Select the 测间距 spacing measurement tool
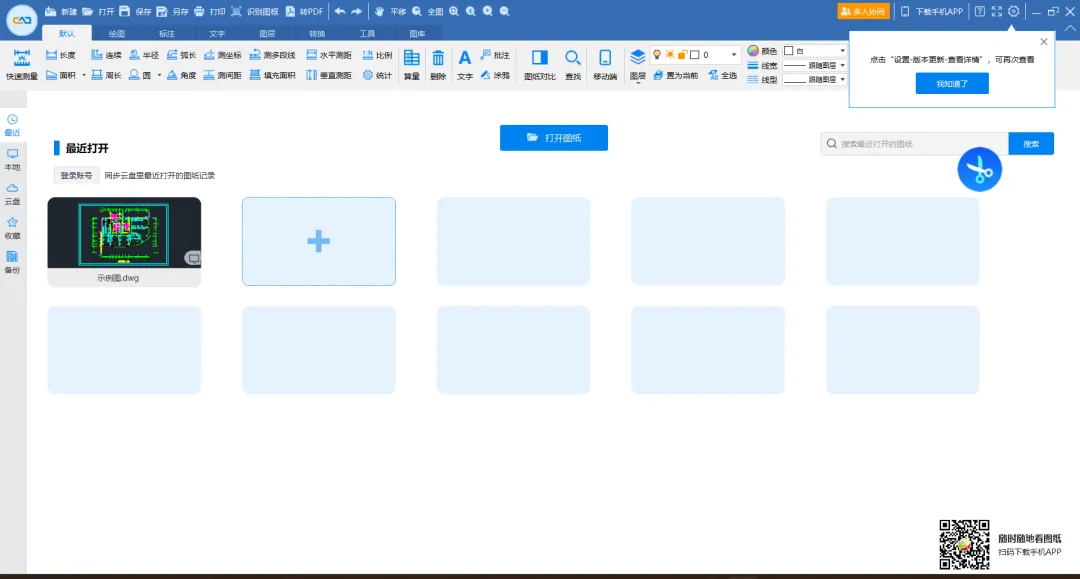Screen dimensions: 1080x579 (x=222, y=75)
